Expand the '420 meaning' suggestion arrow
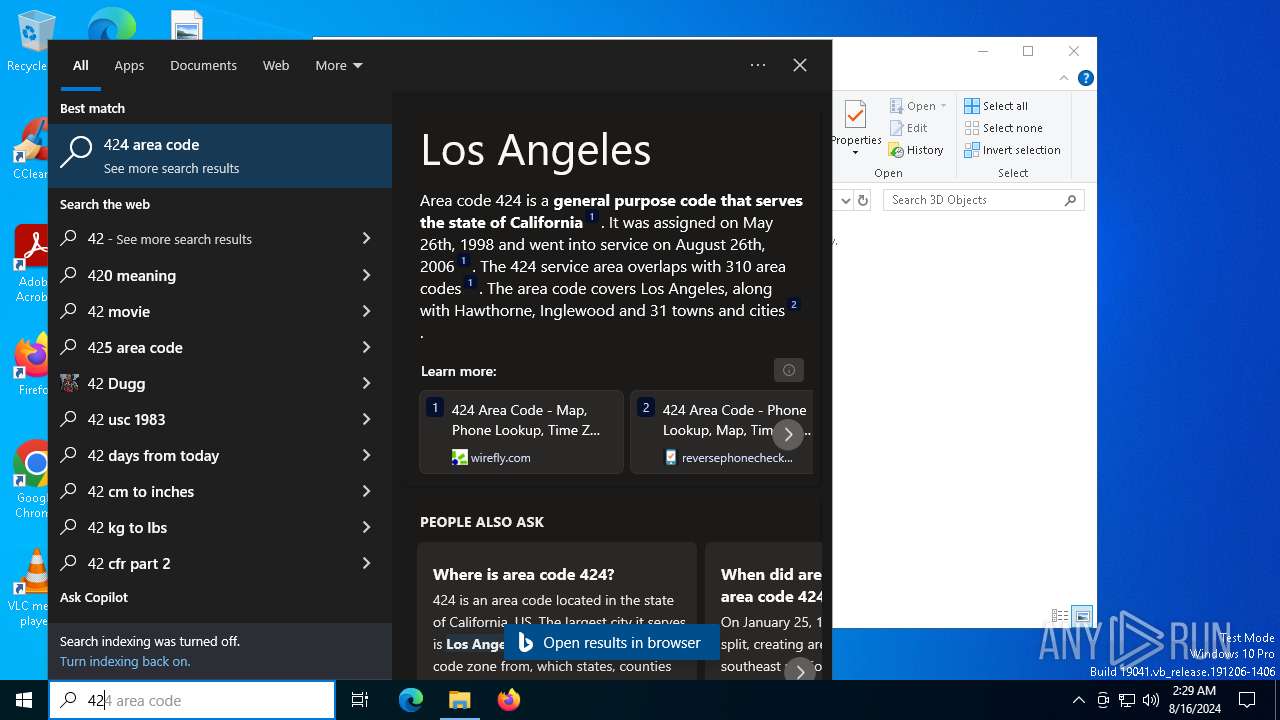Viewport: 1280px width, 720px height. click(366, 275)
